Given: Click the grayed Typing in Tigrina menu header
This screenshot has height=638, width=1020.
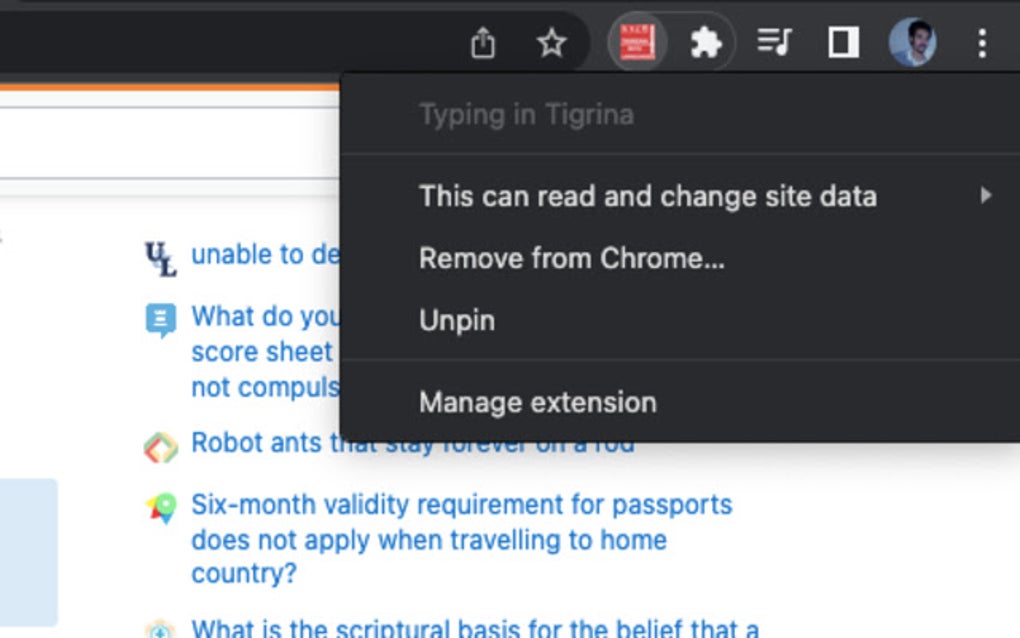Looking at the screenshot, I should pyautogui.click(x=525, y=114).
